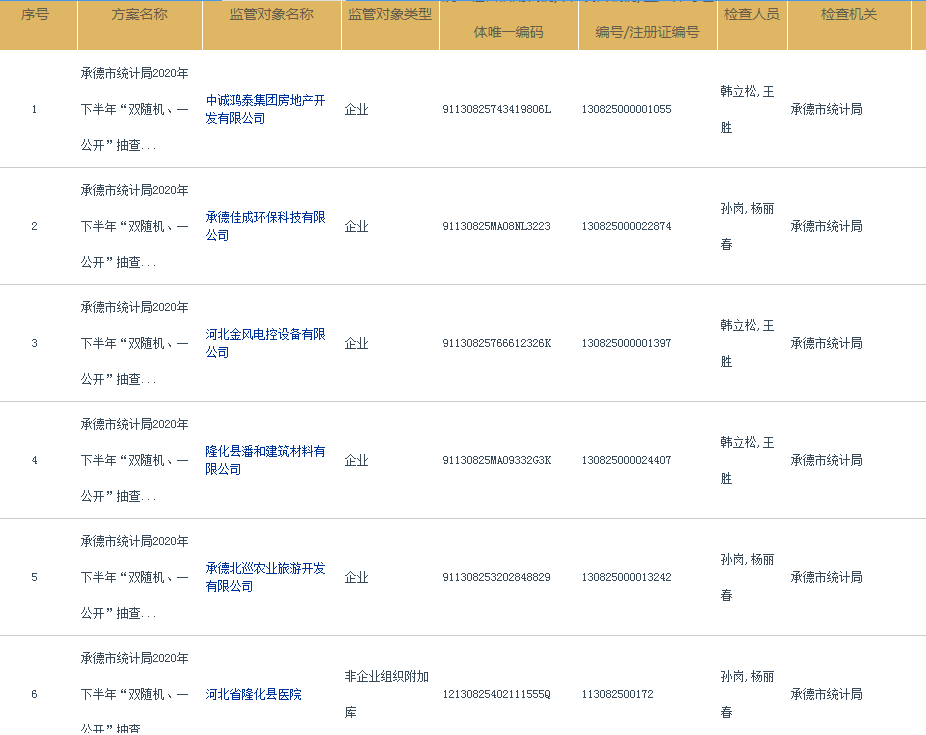Select code 91130825MA08NL3223
Image resolution: width=926 pixels, height=735 pixels.
497,226
